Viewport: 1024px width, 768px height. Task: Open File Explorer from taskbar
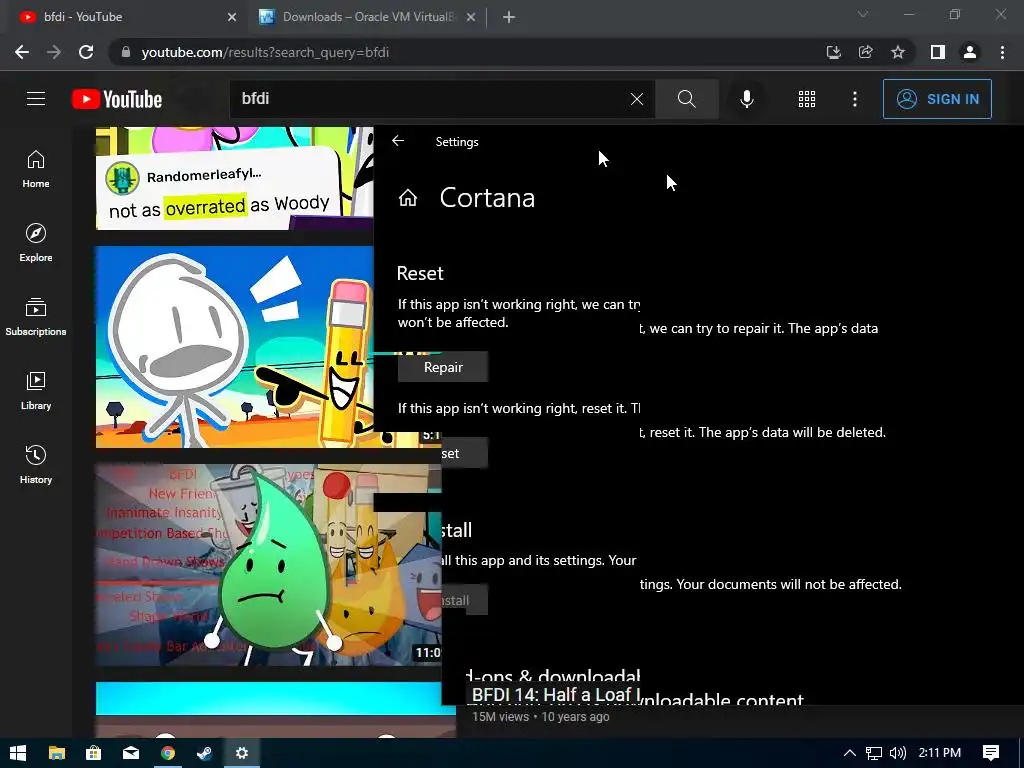pos(57,753)
